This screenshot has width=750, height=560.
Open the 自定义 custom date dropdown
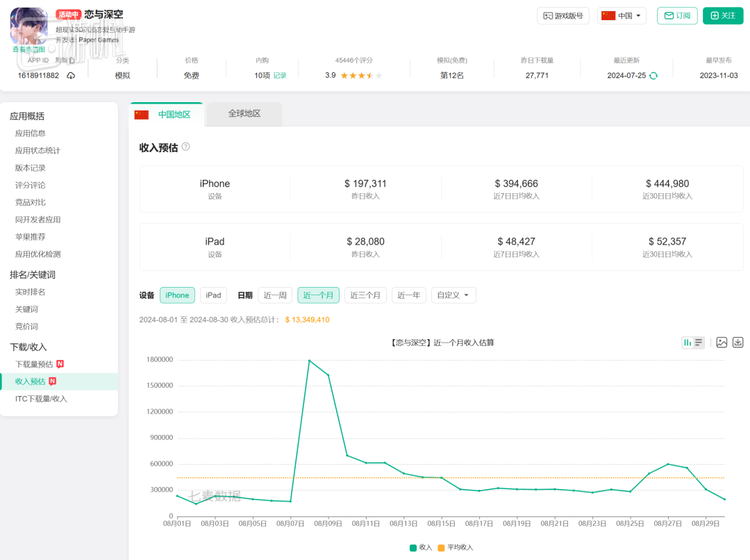(x=453, y=295)
